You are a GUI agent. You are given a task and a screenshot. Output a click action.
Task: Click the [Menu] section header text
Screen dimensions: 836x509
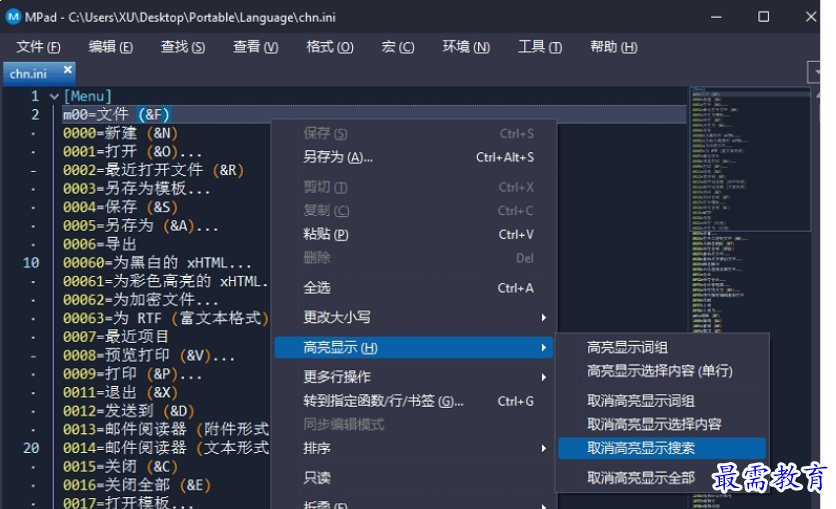click(x=88, y=96)
